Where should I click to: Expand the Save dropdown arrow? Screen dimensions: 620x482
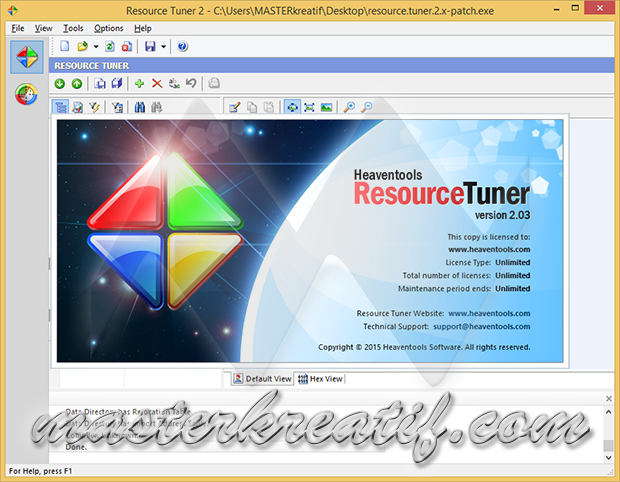coord(163,47)
